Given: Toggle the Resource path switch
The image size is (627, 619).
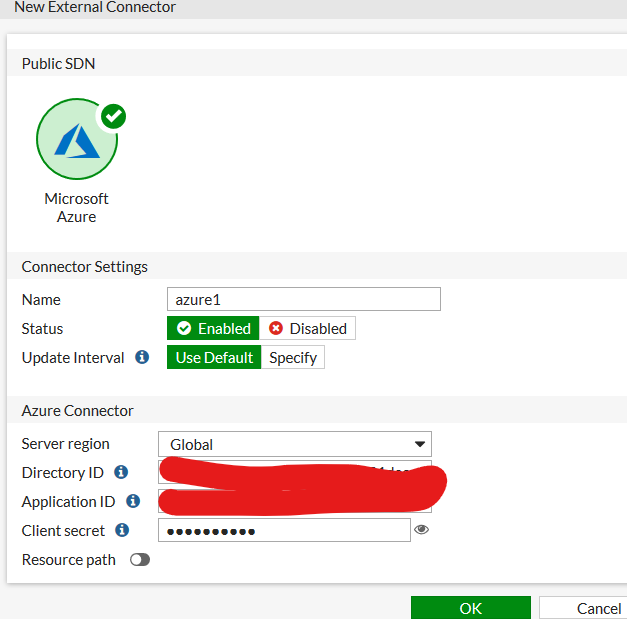Looking at the screenshot, I should pyautogui.click(x=140, y=559).
